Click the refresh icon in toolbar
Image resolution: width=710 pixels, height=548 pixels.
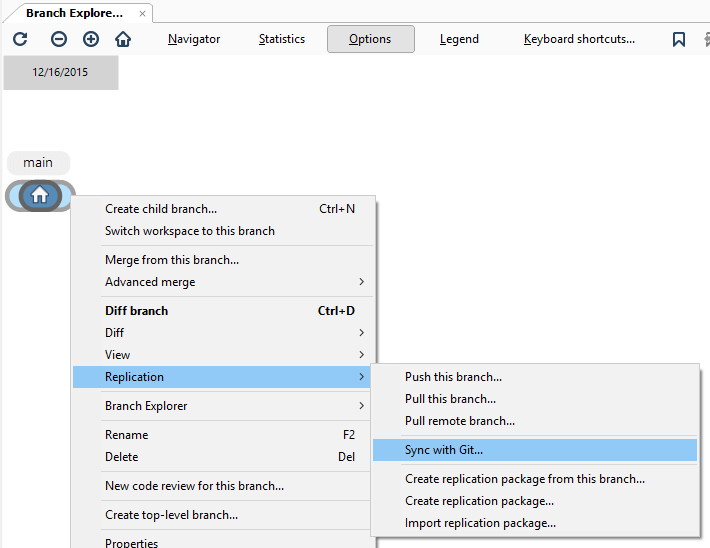point(20,39)
